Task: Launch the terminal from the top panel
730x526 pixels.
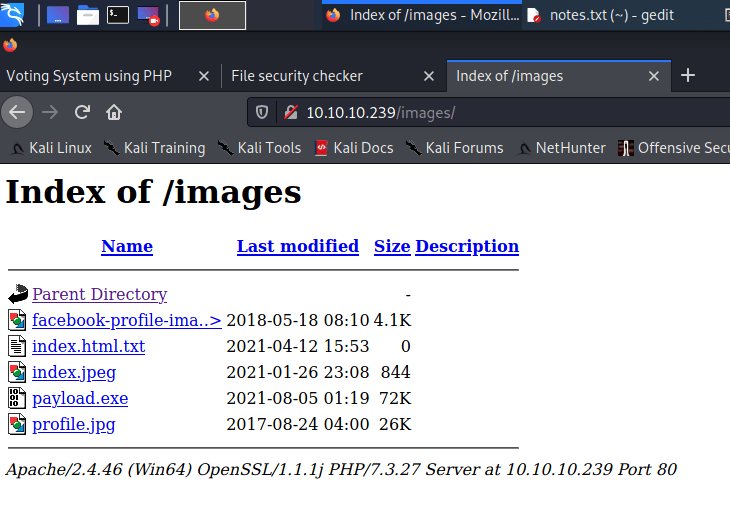Action: [x=118, y=15]
